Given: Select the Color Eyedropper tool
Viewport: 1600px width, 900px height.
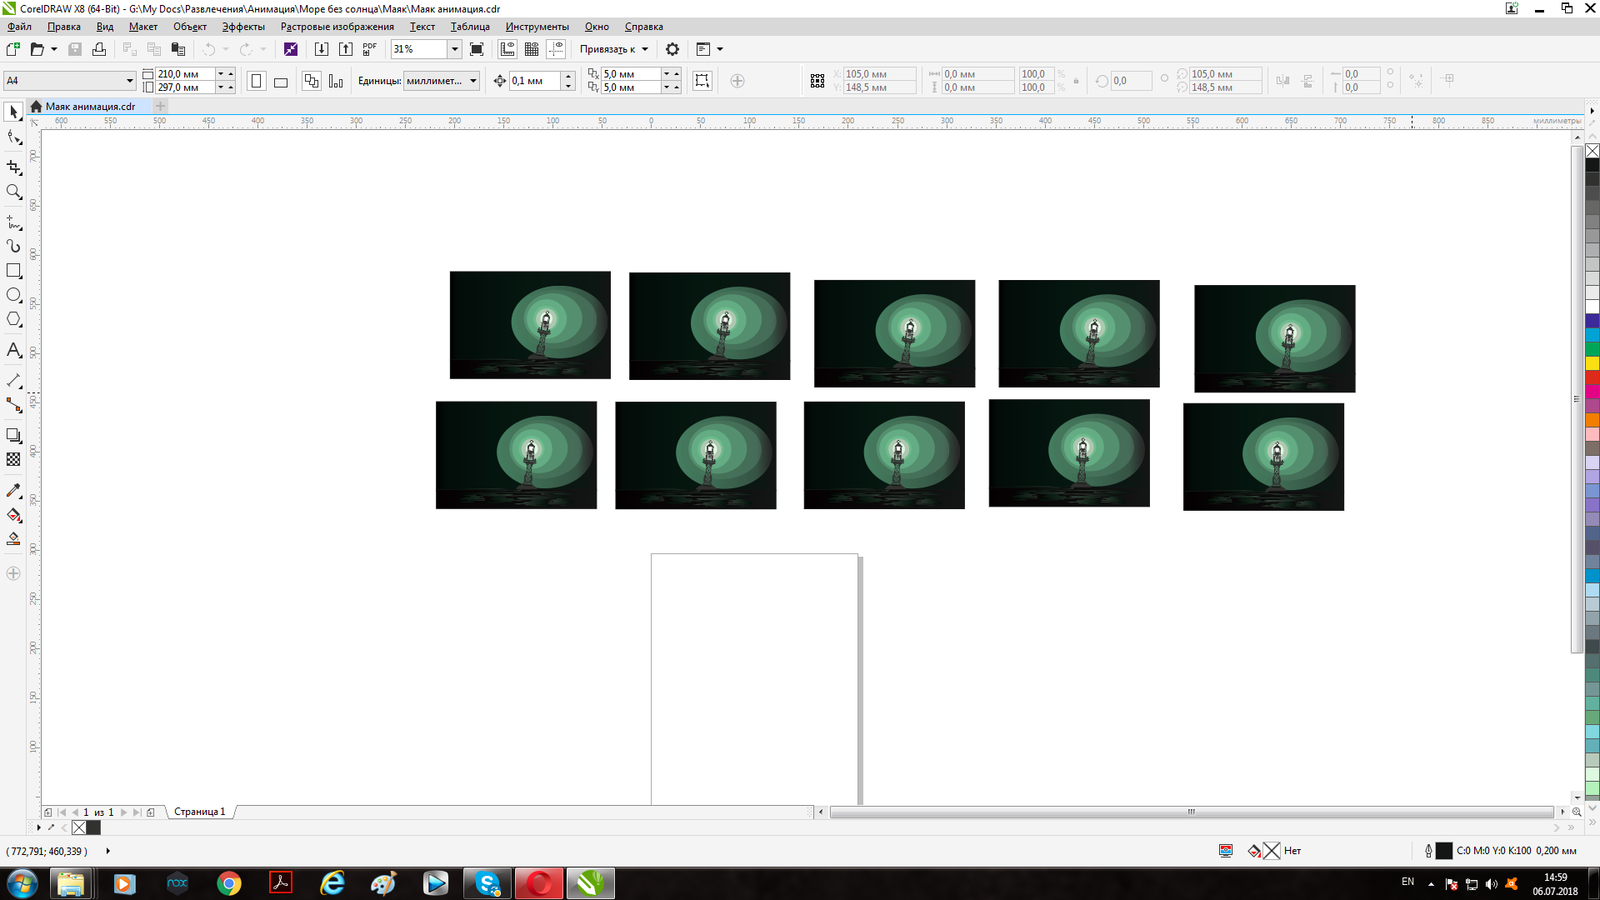Looking at the screenshot, I should pyautogui.click(x=14, y=490).
